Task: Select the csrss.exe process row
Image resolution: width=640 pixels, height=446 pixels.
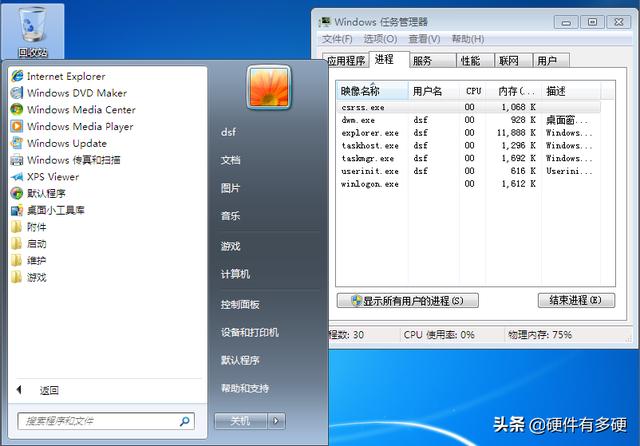Action: tap(469, 107)
